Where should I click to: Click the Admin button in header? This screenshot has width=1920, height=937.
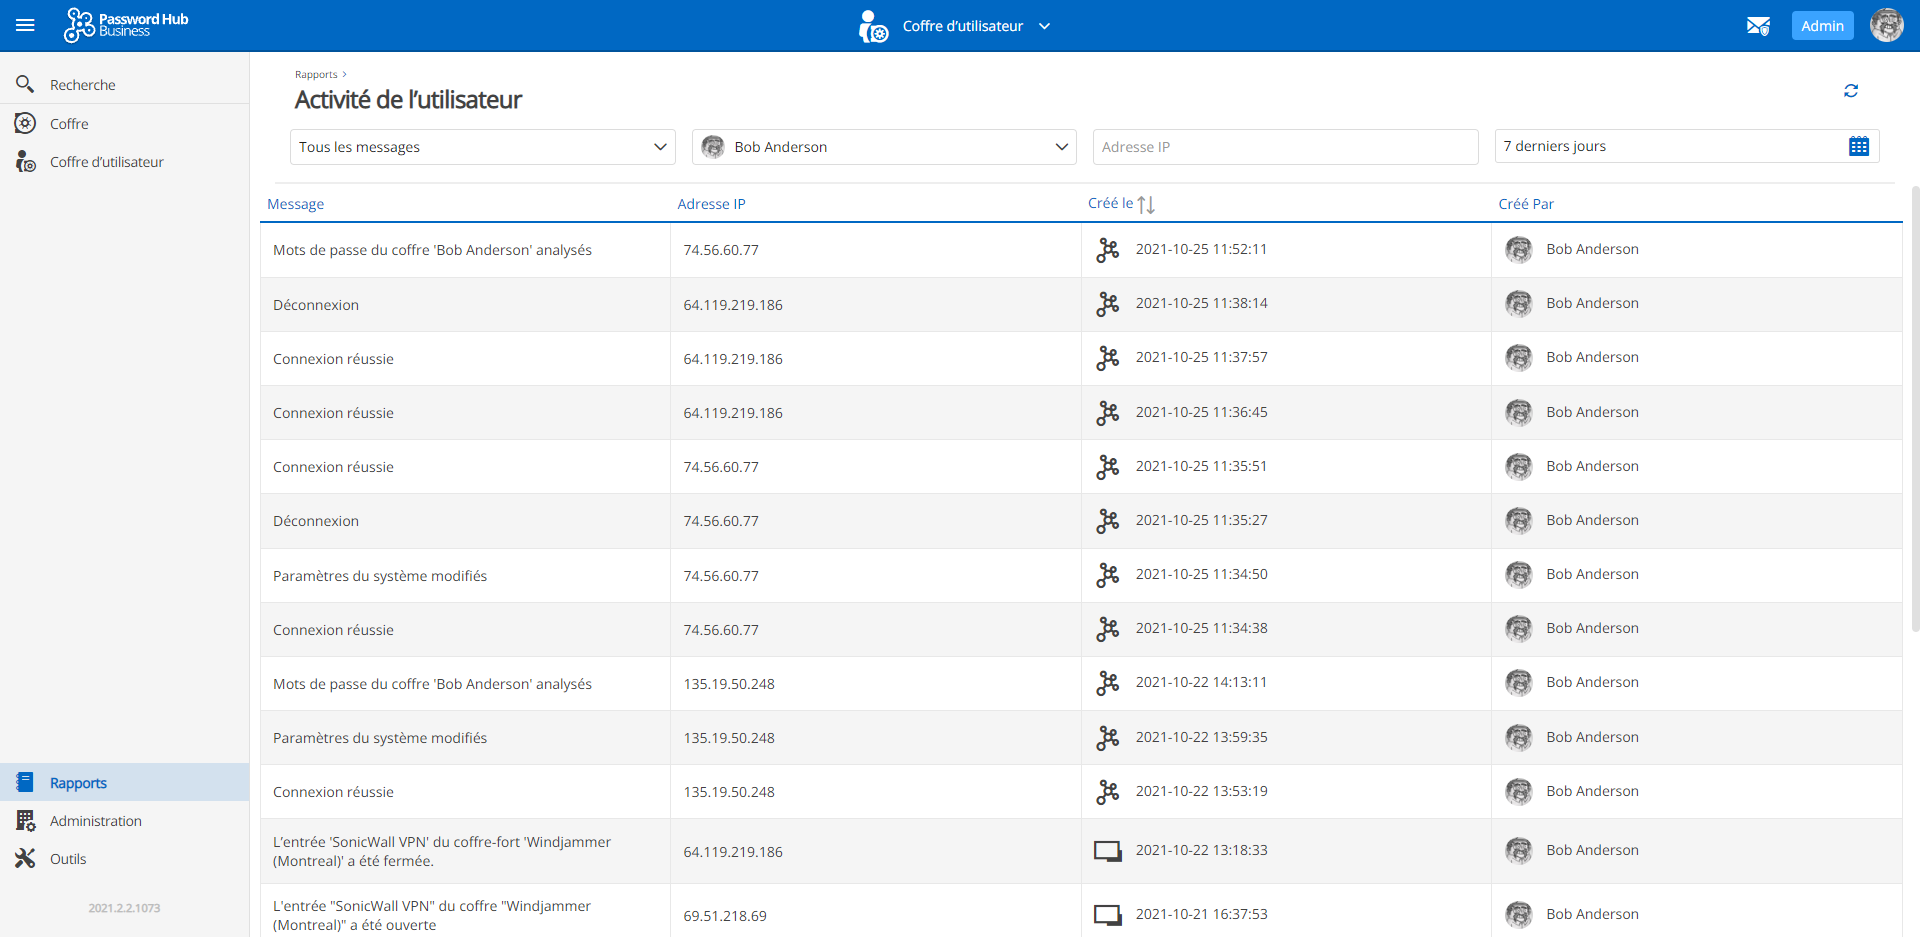pos(1821,26)
